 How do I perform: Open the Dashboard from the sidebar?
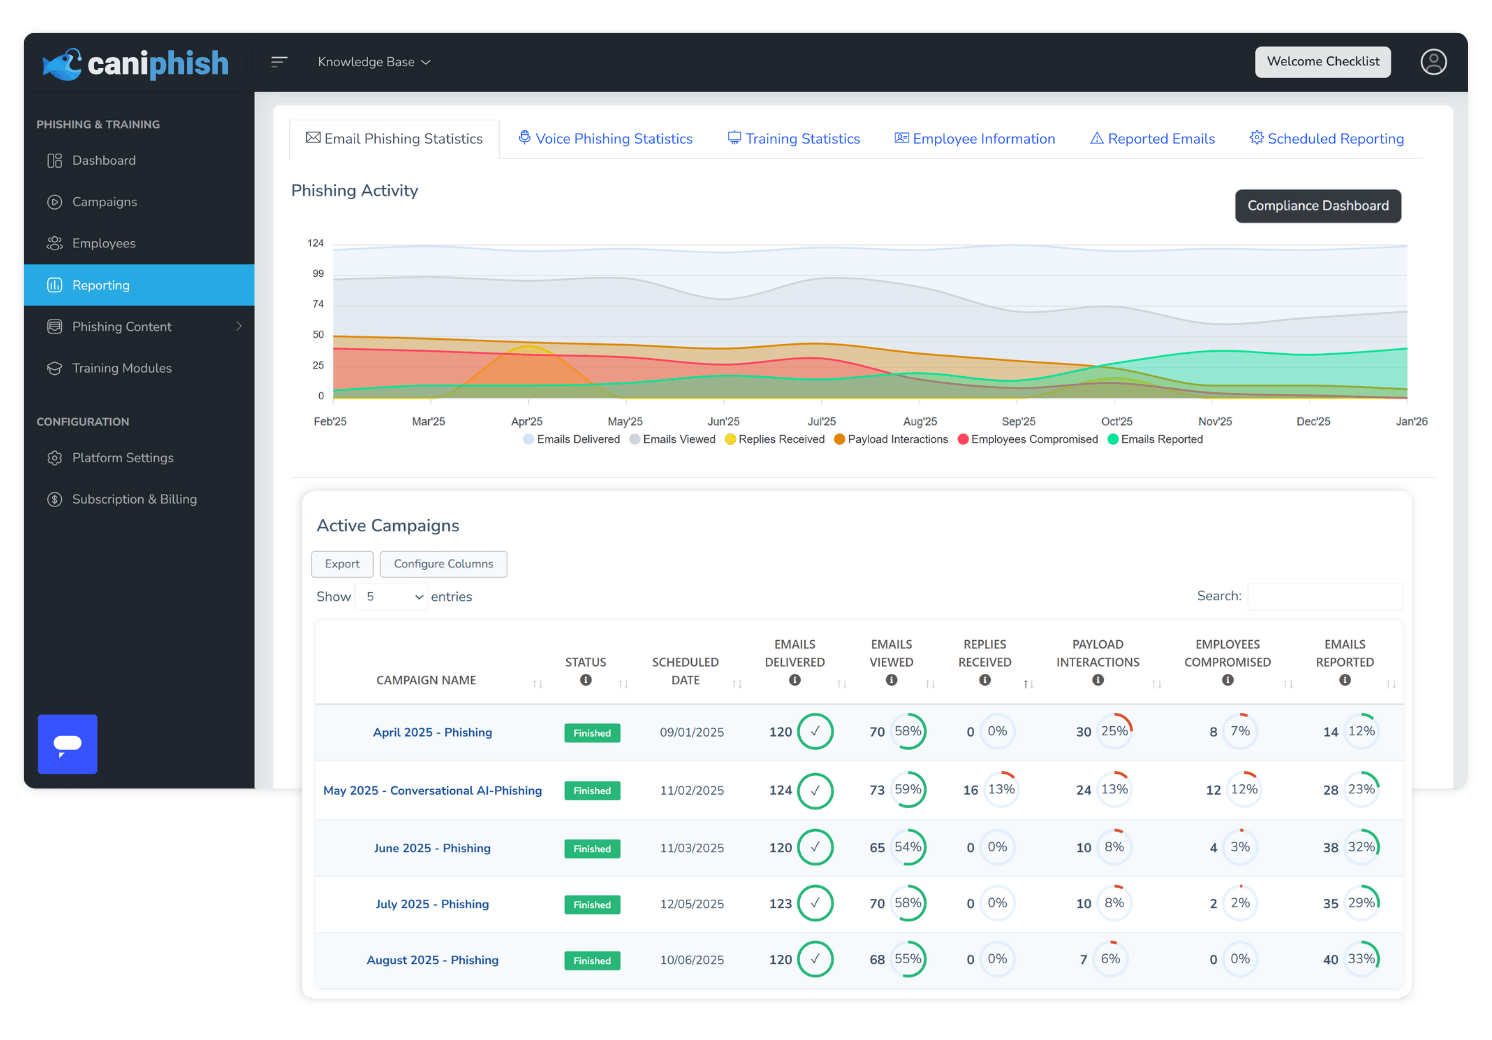[x=103, y=160]
